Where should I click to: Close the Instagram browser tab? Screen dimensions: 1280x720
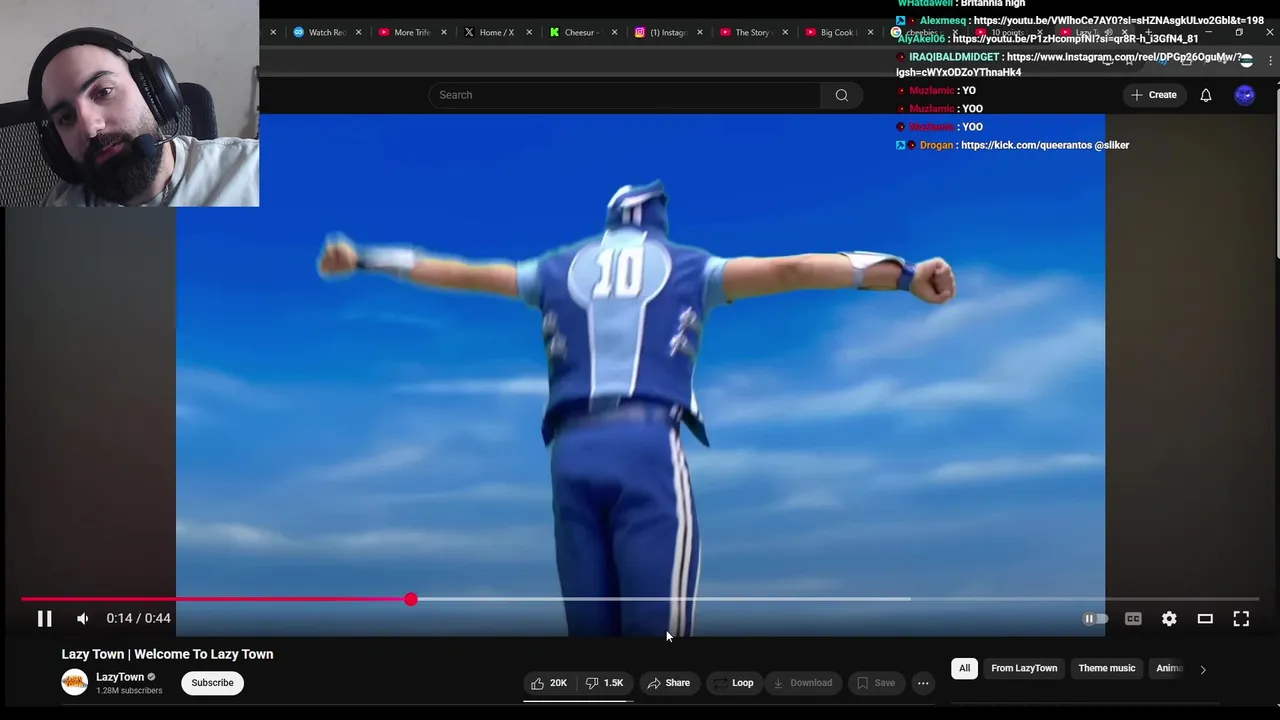coord(700,32)
